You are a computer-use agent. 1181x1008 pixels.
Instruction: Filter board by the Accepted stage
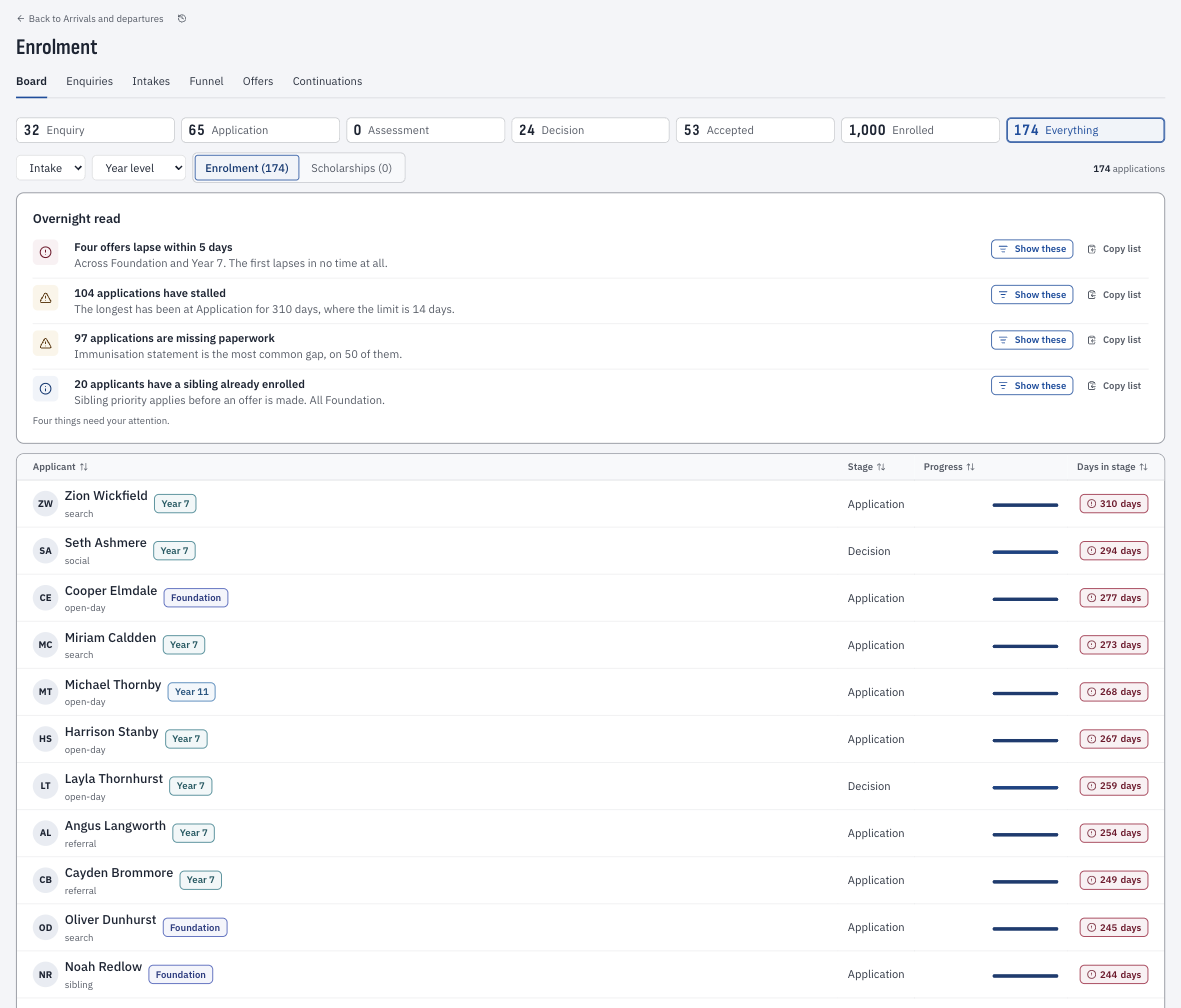coord(755,130)
